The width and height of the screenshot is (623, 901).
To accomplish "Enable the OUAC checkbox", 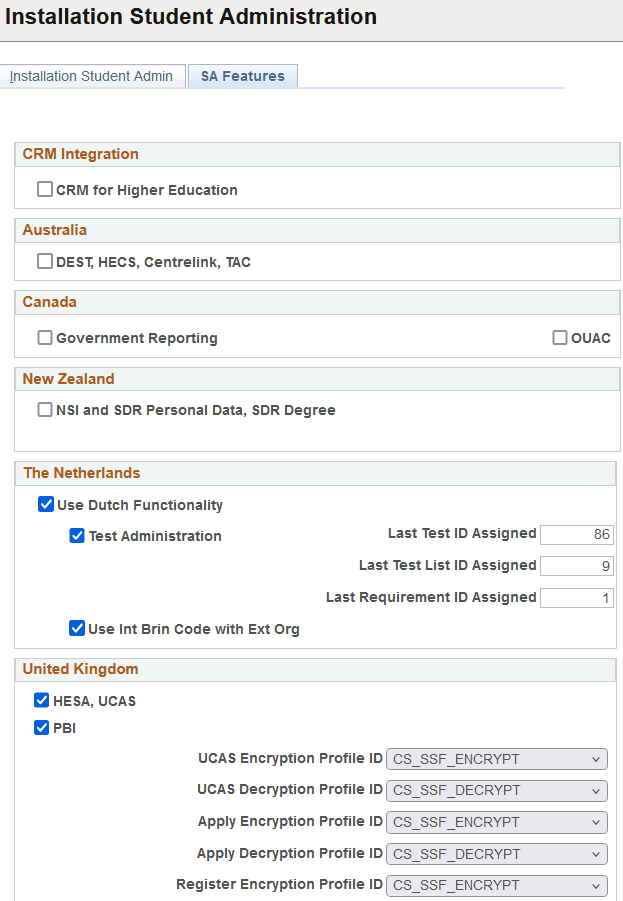I will 560,338.
